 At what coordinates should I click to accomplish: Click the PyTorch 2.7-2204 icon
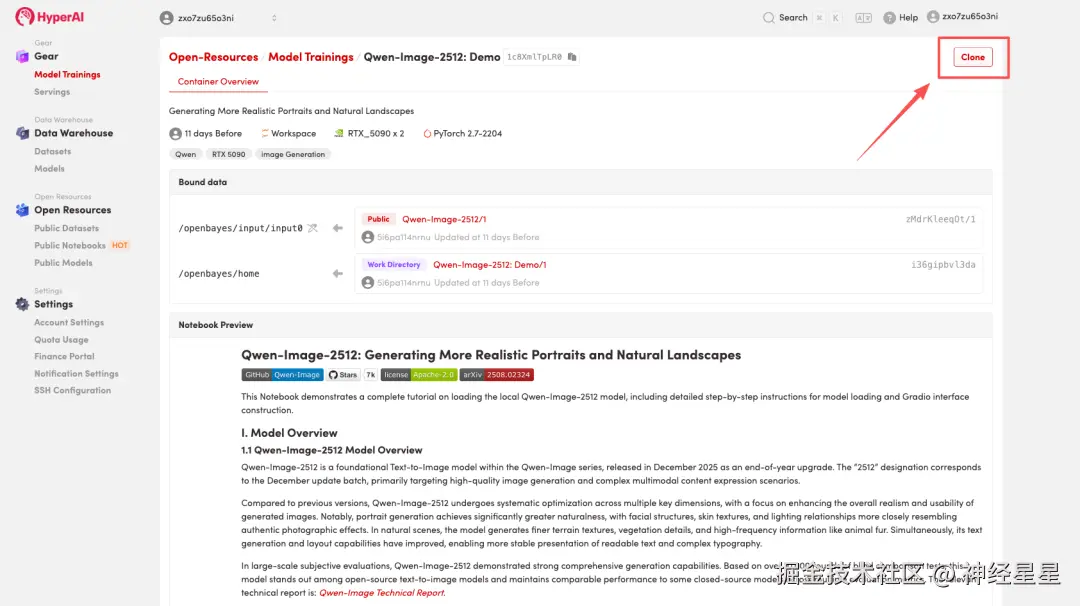point(427,134)
